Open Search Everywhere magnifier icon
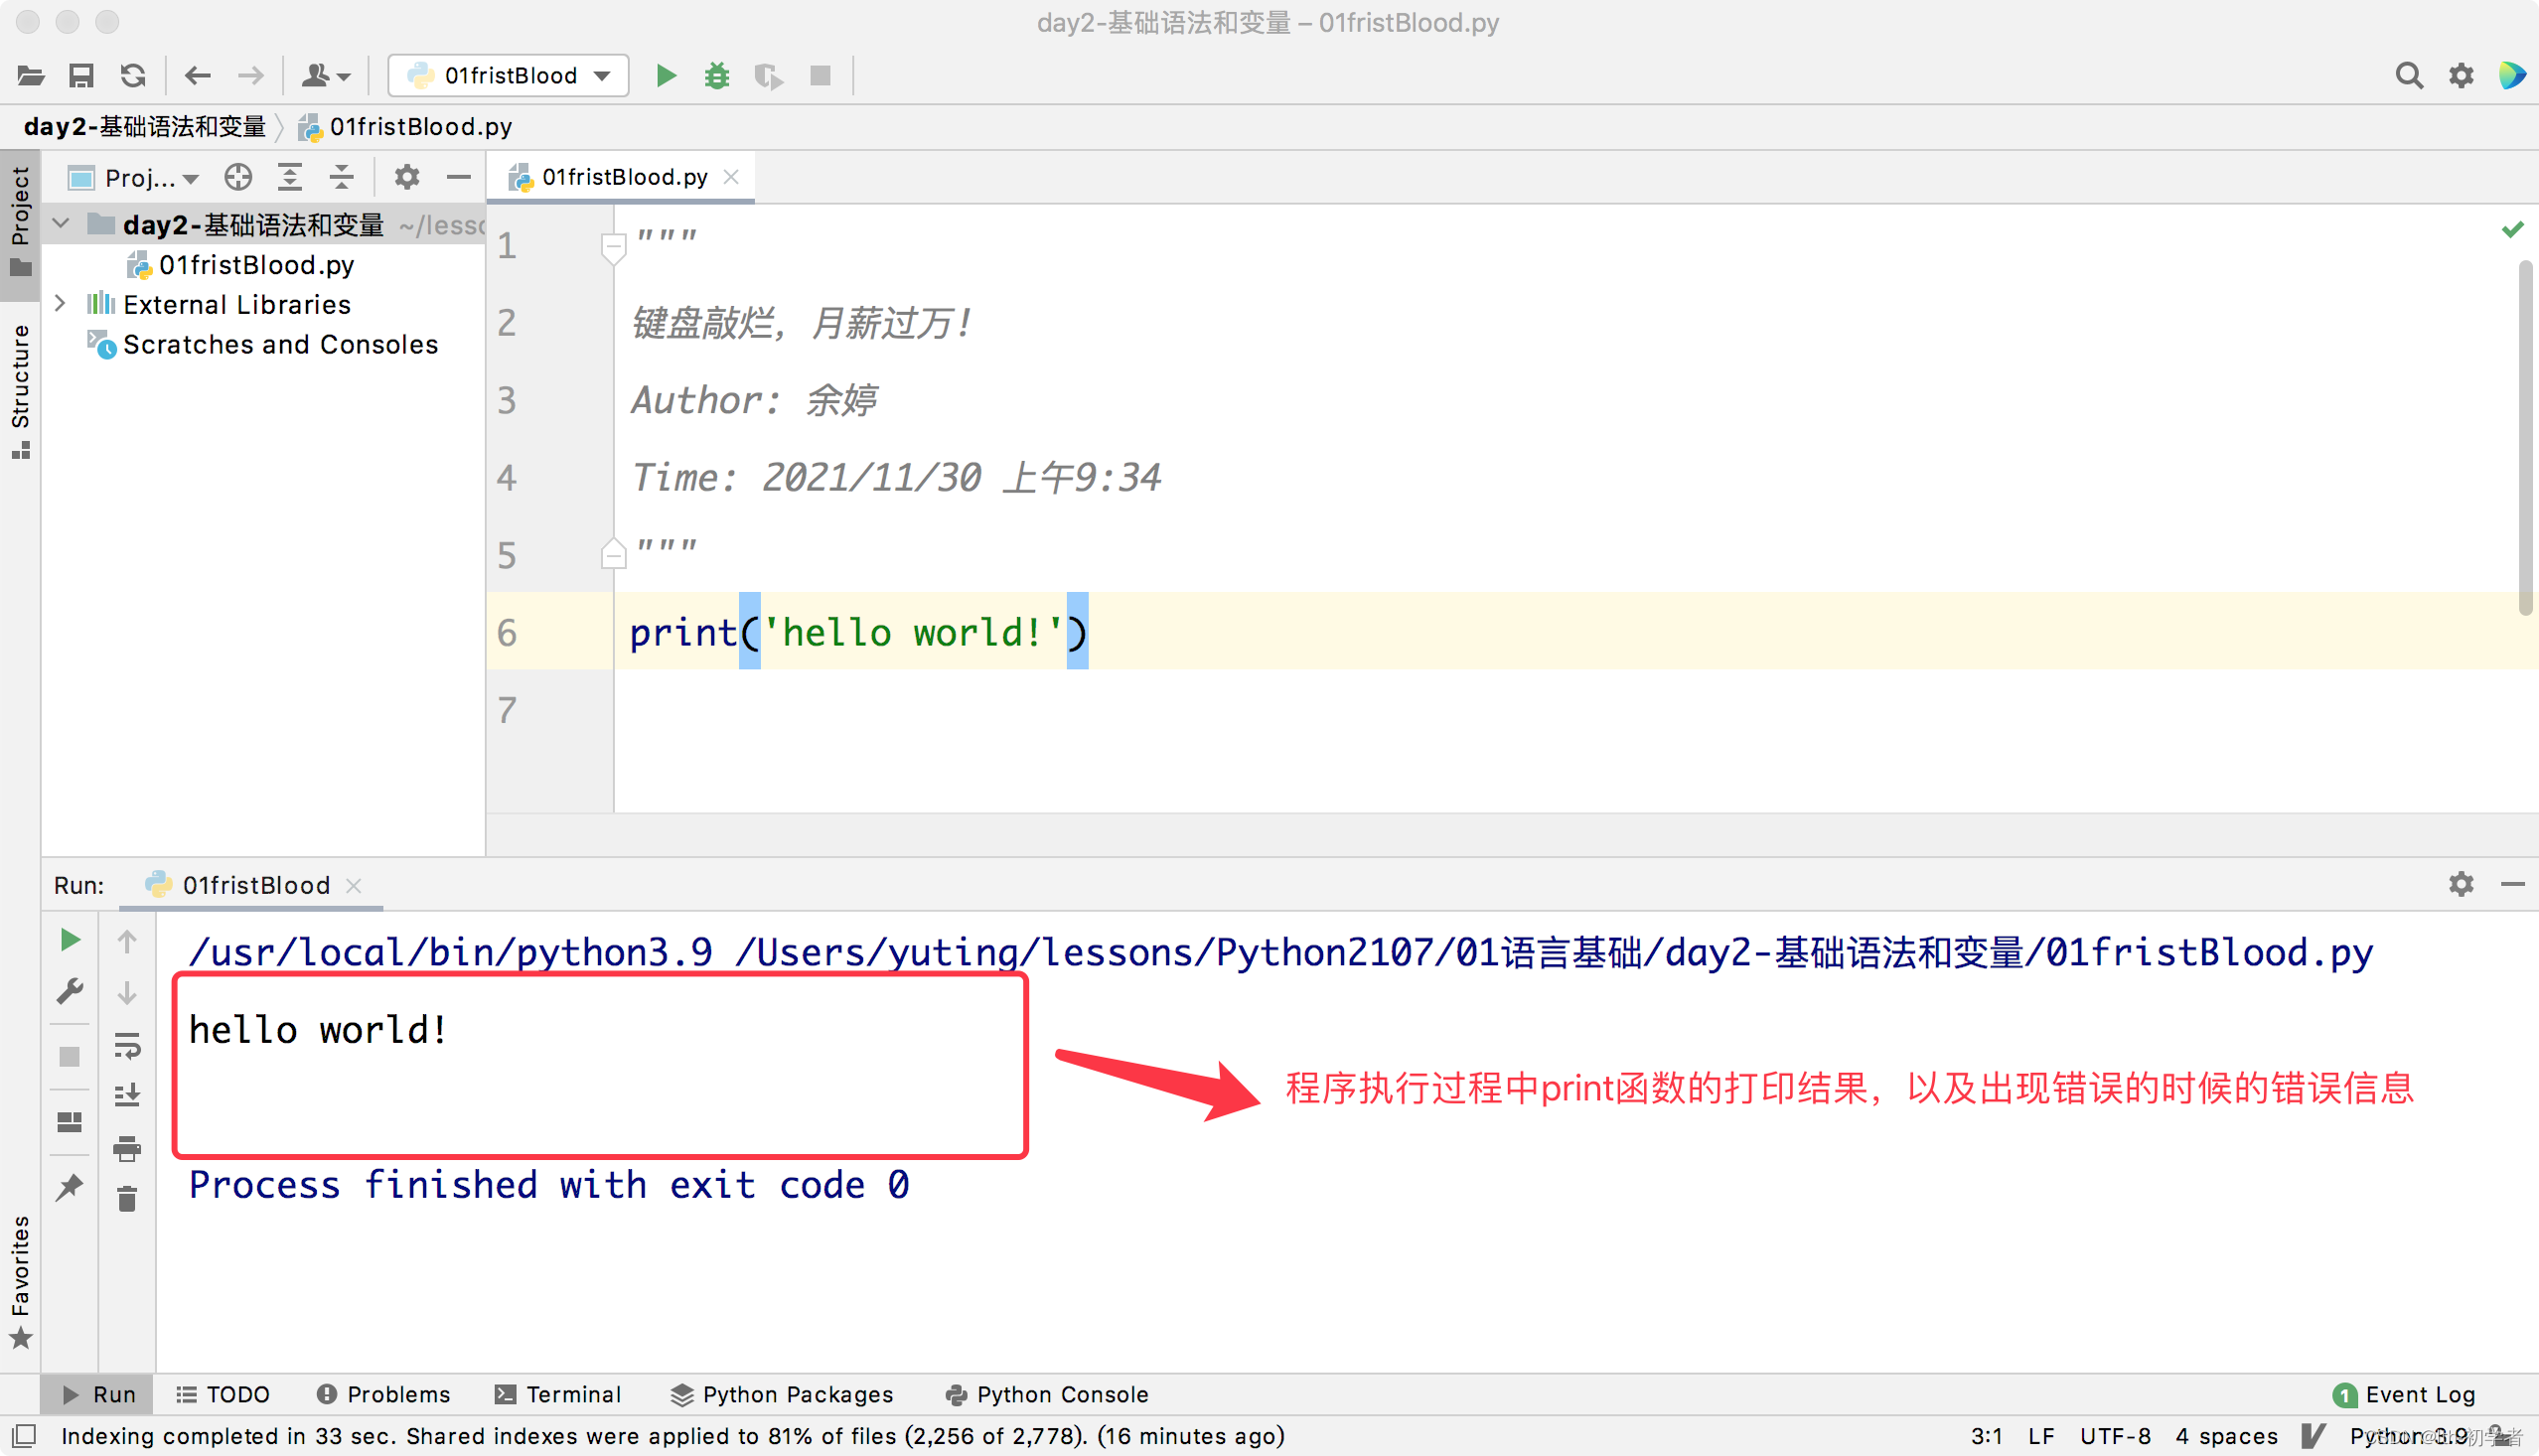 coord(2409,76)
